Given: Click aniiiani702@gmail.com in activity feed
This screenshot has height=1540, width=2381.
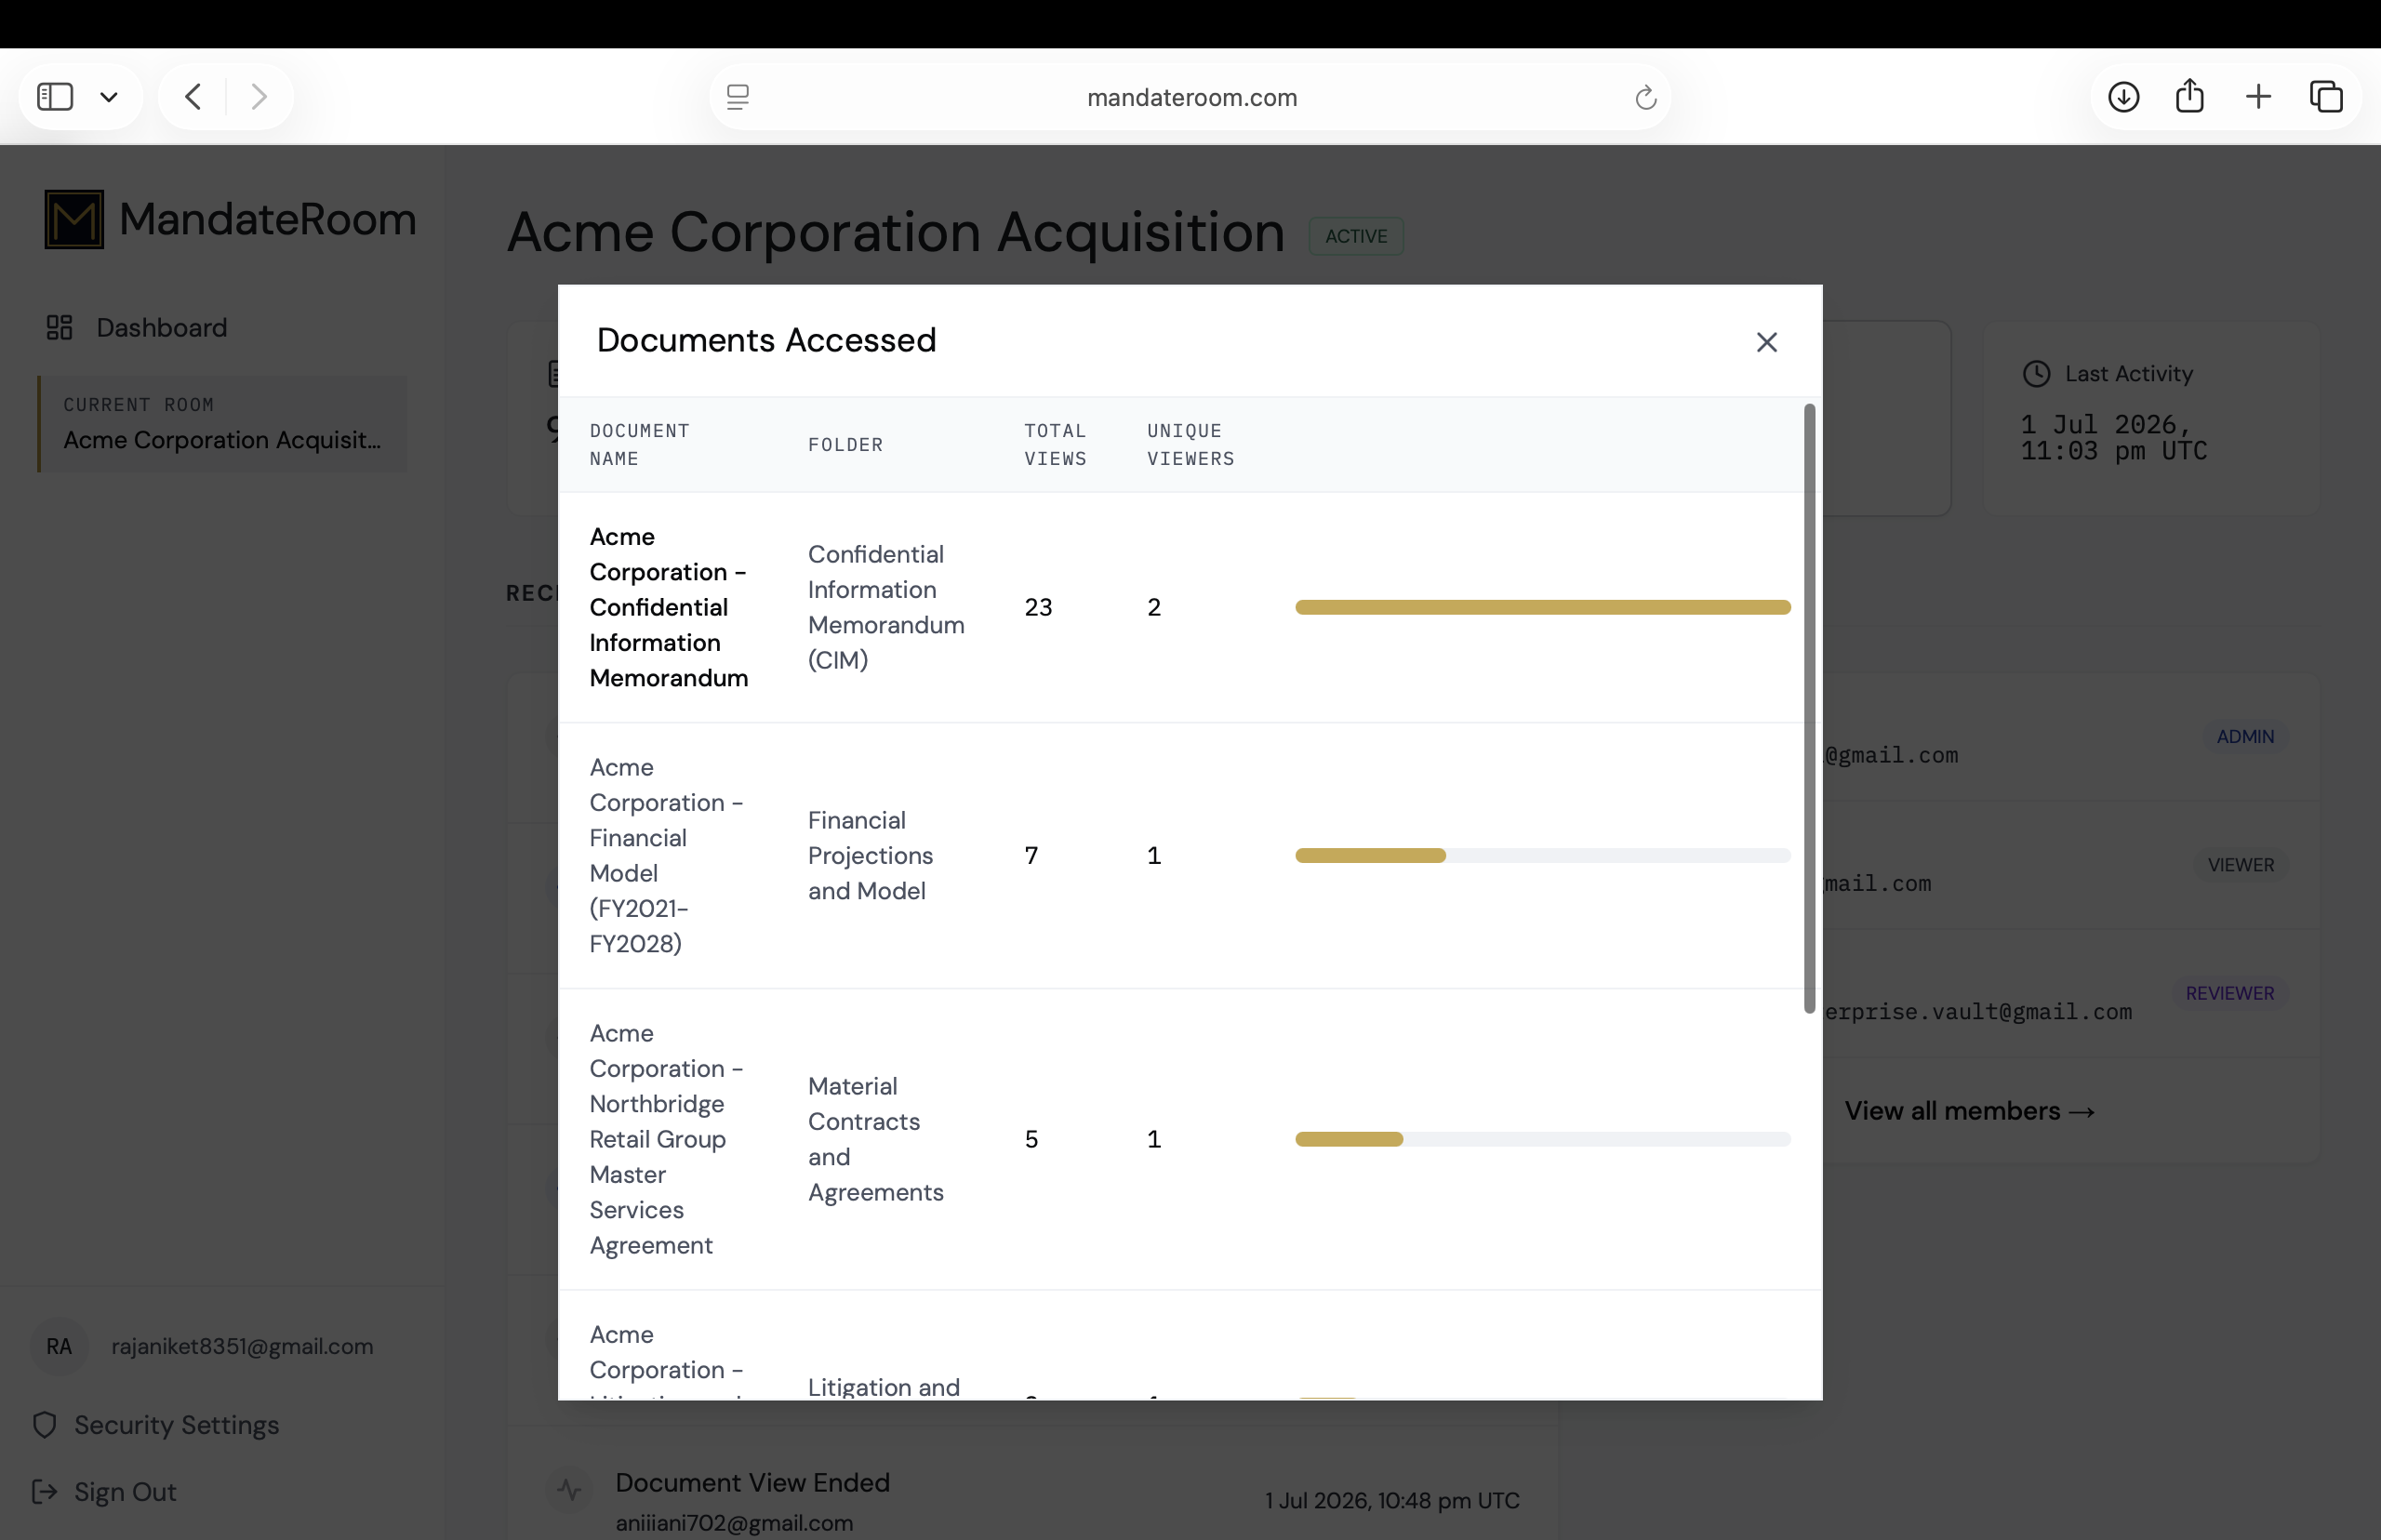Looking at the screenshot, I should [x=734, y=1523].
